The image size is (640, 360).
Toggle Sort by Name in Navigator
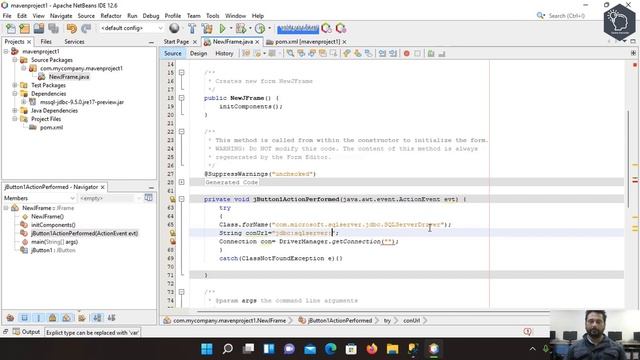[x=97, y=318]
